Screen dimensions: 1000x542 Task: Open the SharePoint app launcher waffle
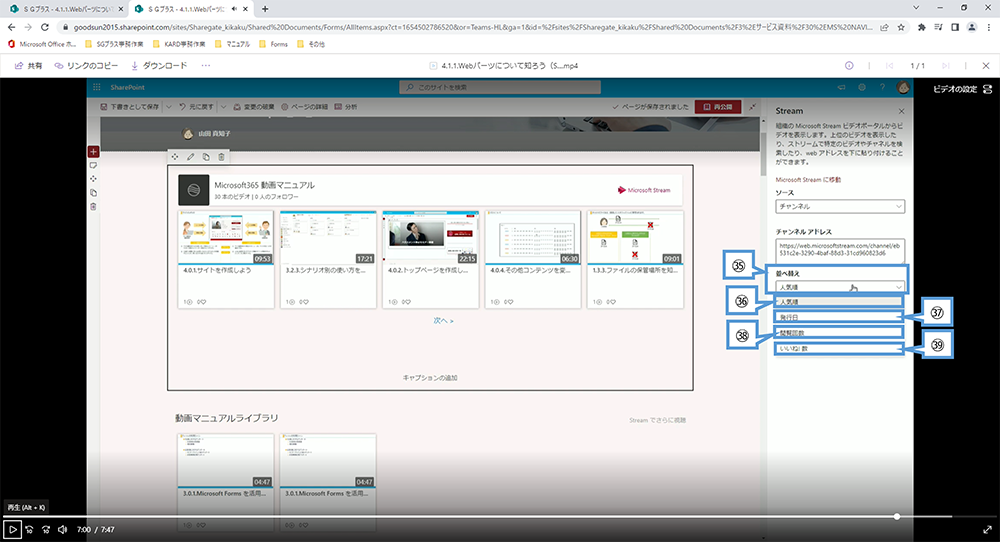(x=97, y=87)
